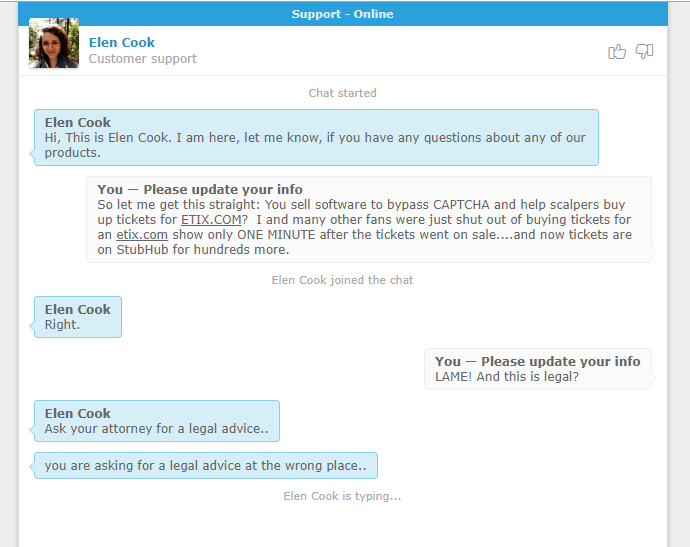
Task: Click 'Elen Cook is typing...' indicator
Action: (342, 496)
